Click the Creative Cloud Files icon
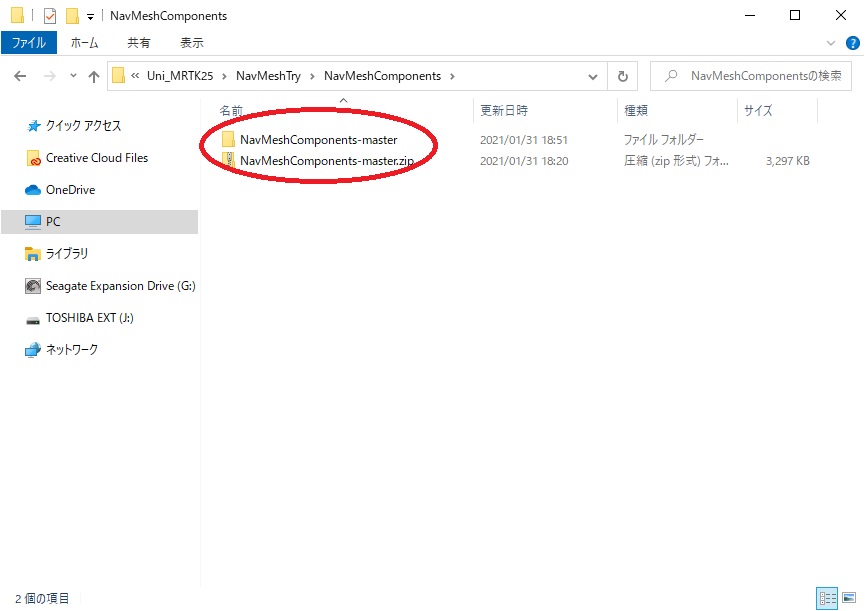Image resolution: width=865 pixels, height=611 pixels. pyautogui.click(x=34, y=158)
